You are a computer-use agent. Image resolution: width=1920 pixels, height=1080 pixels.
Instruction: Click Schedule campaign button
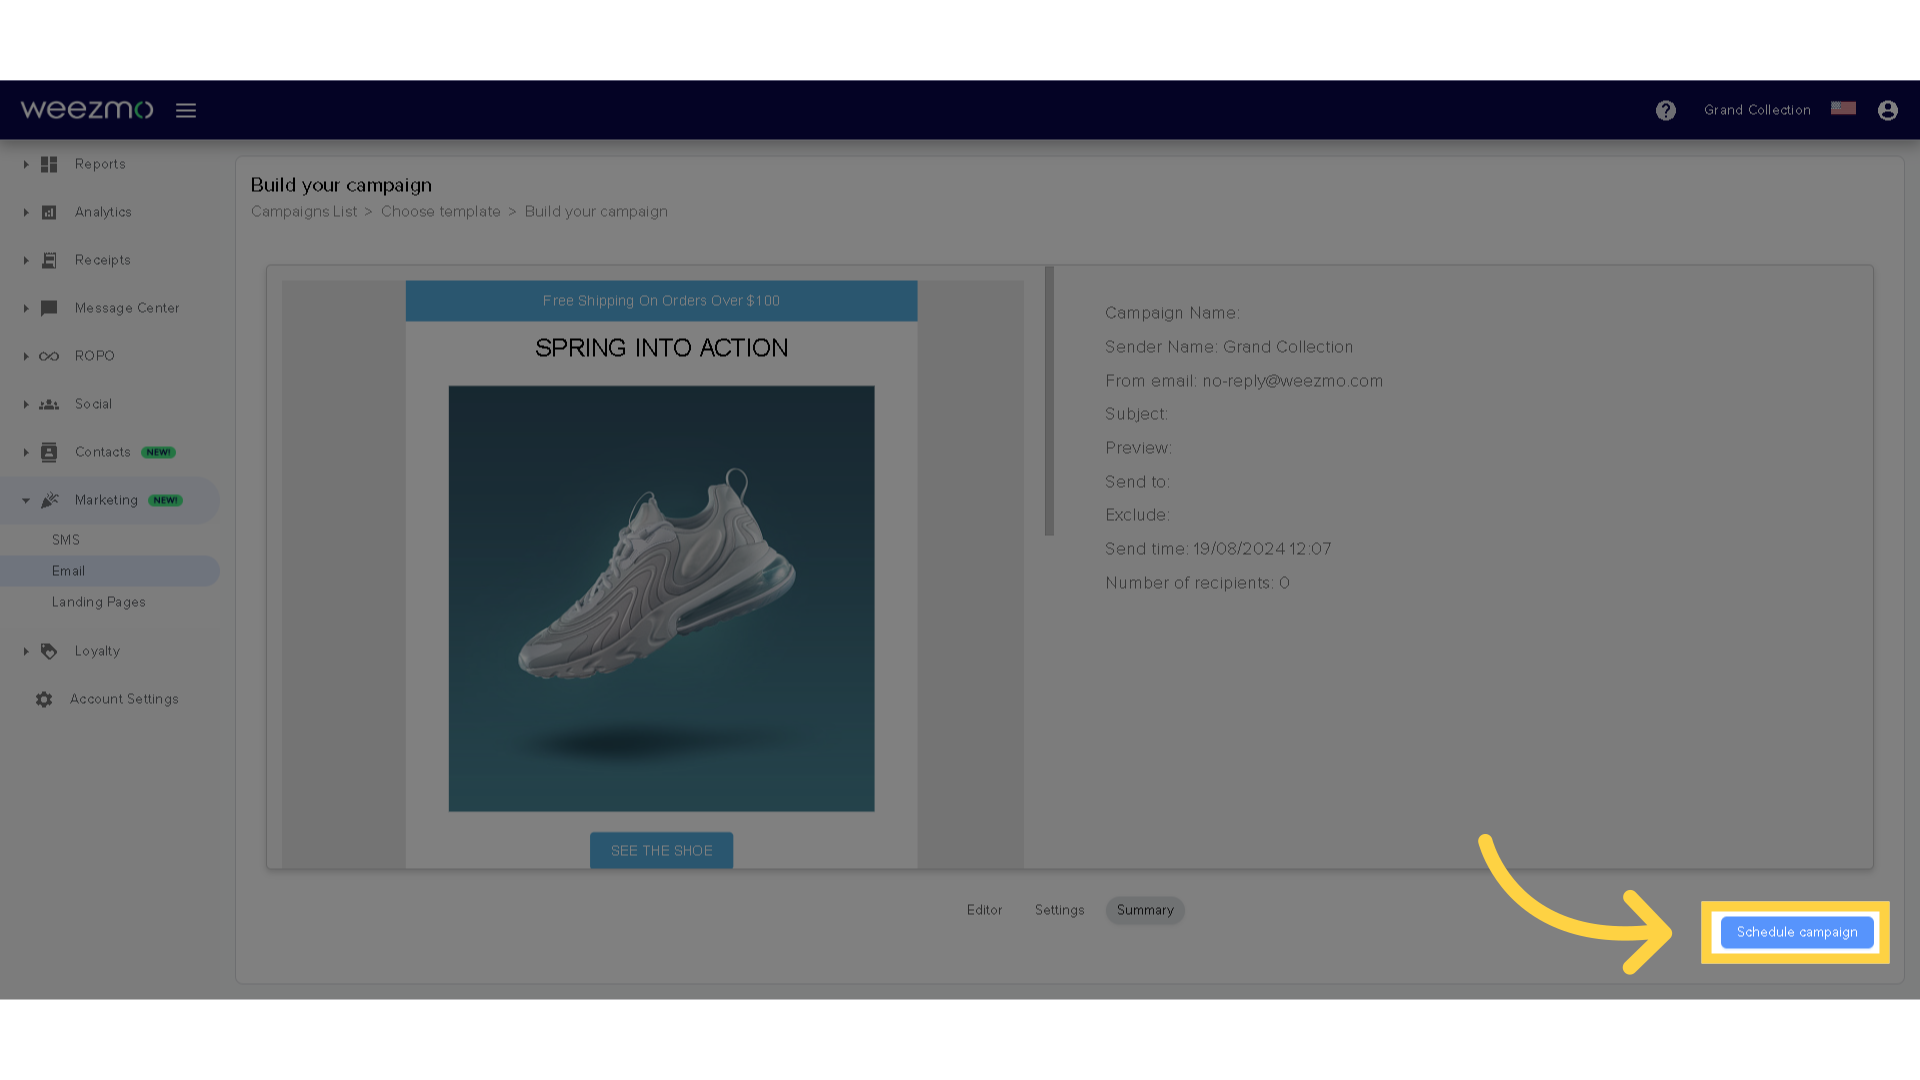click(1797, 931)
